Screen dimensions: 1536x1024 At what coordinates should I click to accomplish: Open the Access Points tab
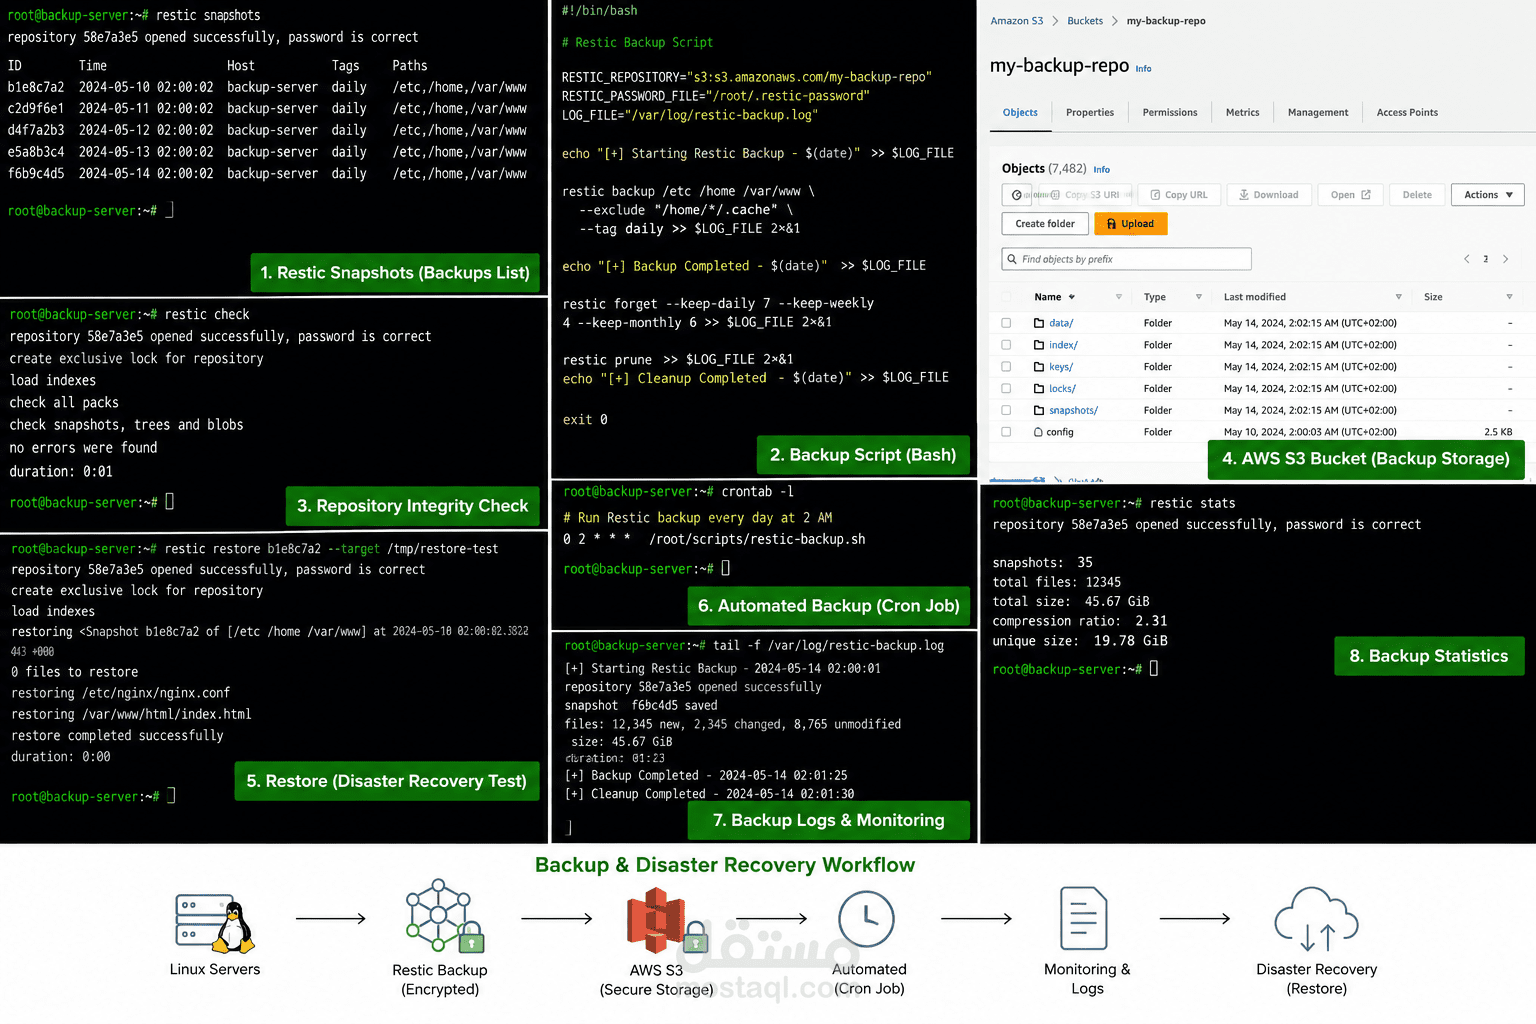(1407, 113)
